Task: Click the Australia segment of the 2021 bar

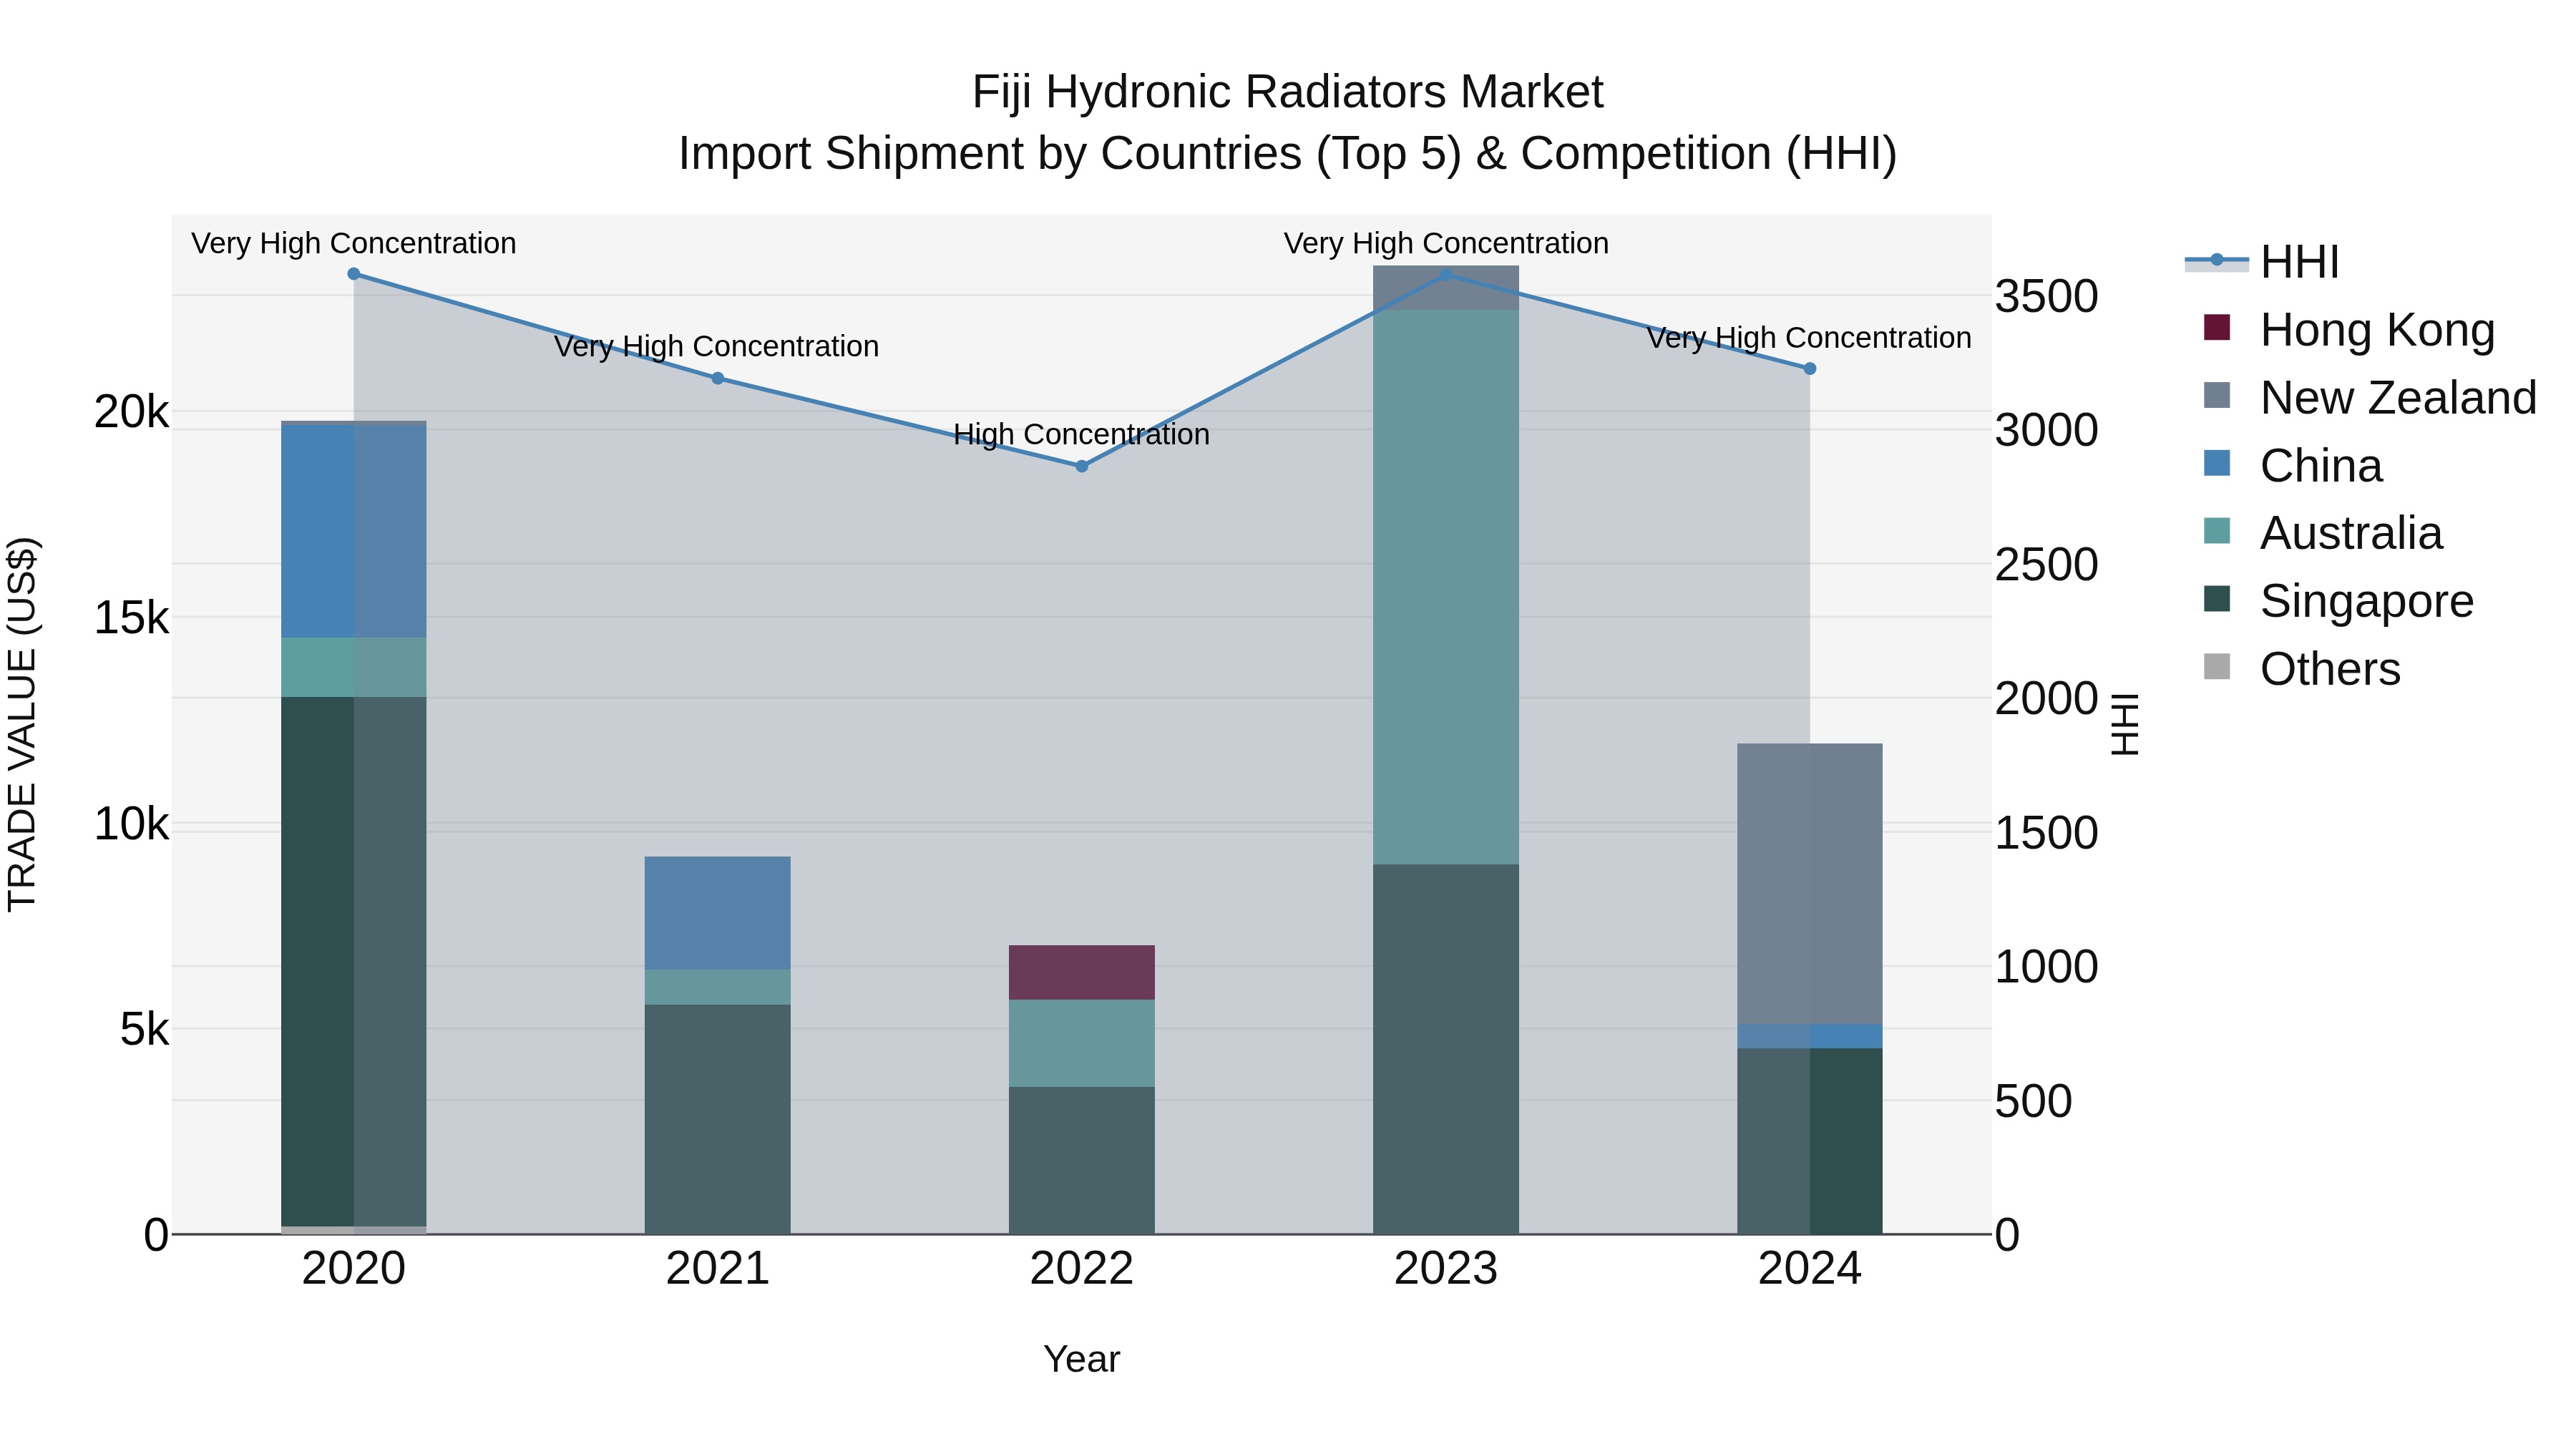Action: (718, 987)
